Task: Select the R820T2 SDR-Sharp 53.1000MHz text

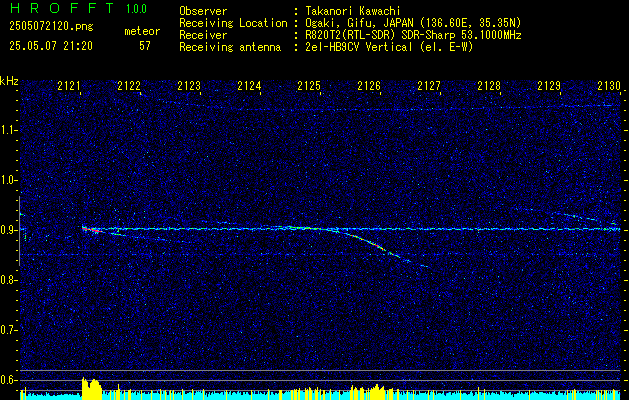Action: pos(413,35)
